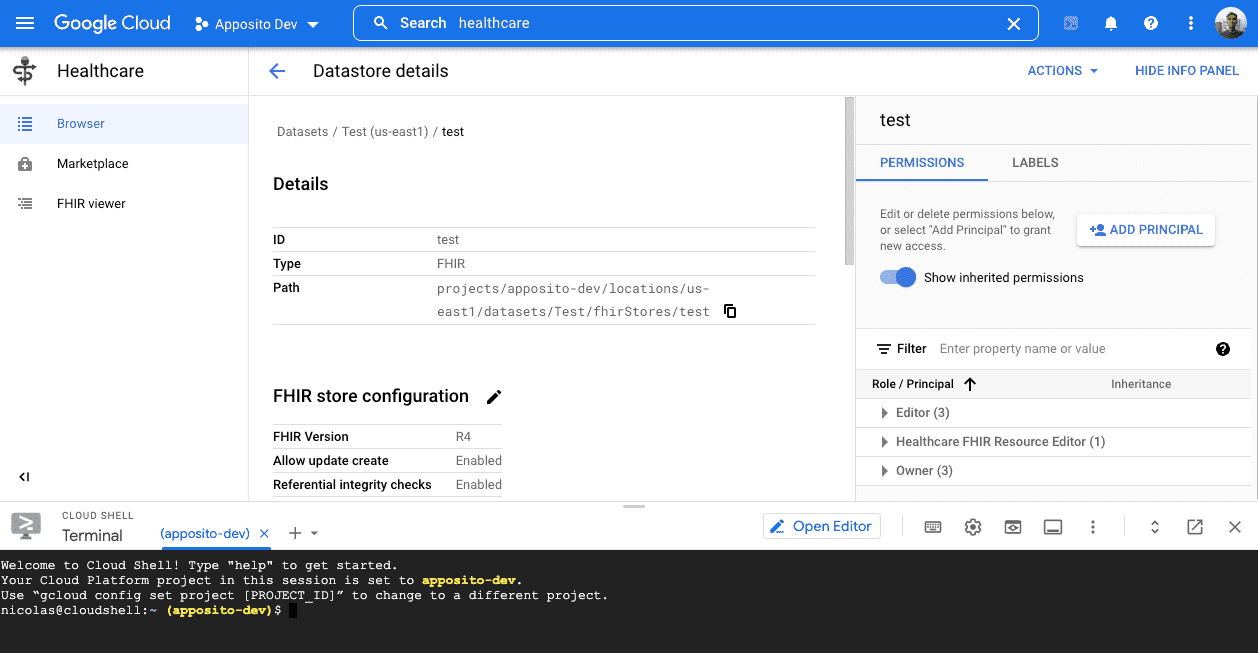1258x653 pixels.
Task: Clear the search field with X icon
Action: 1013,23
